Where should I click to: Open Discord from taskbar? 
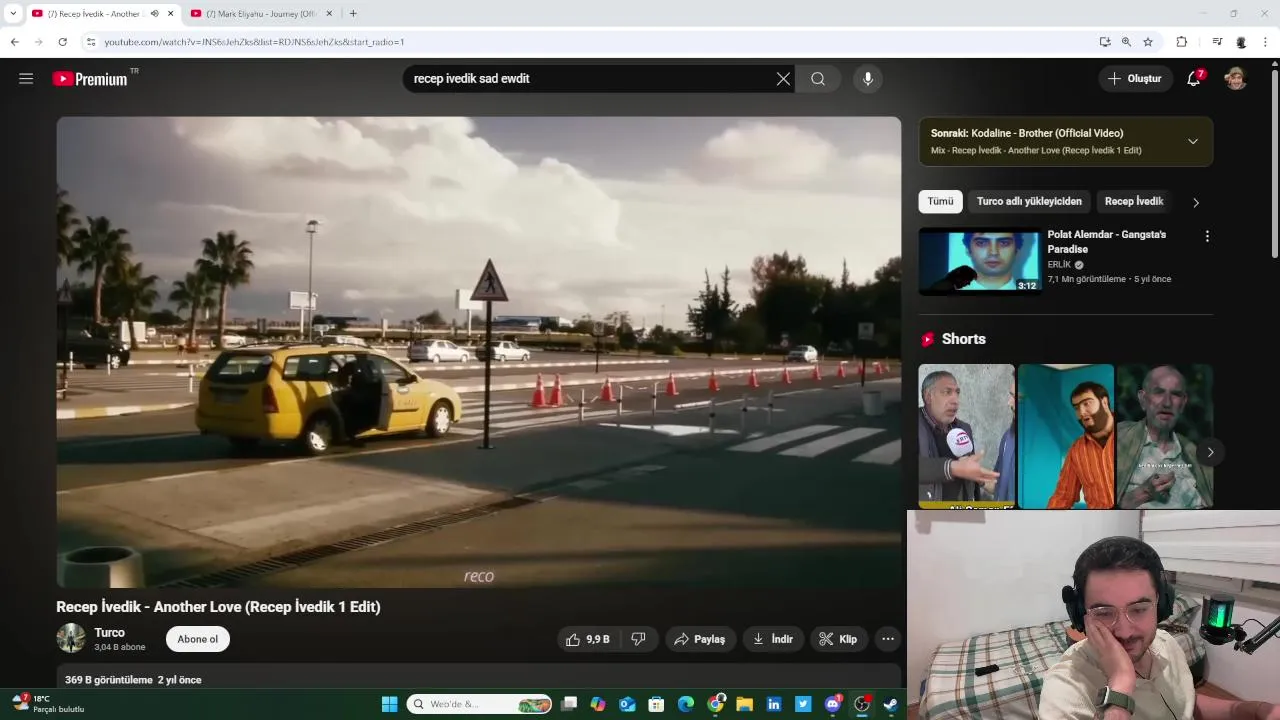click(x=832, y=704)
